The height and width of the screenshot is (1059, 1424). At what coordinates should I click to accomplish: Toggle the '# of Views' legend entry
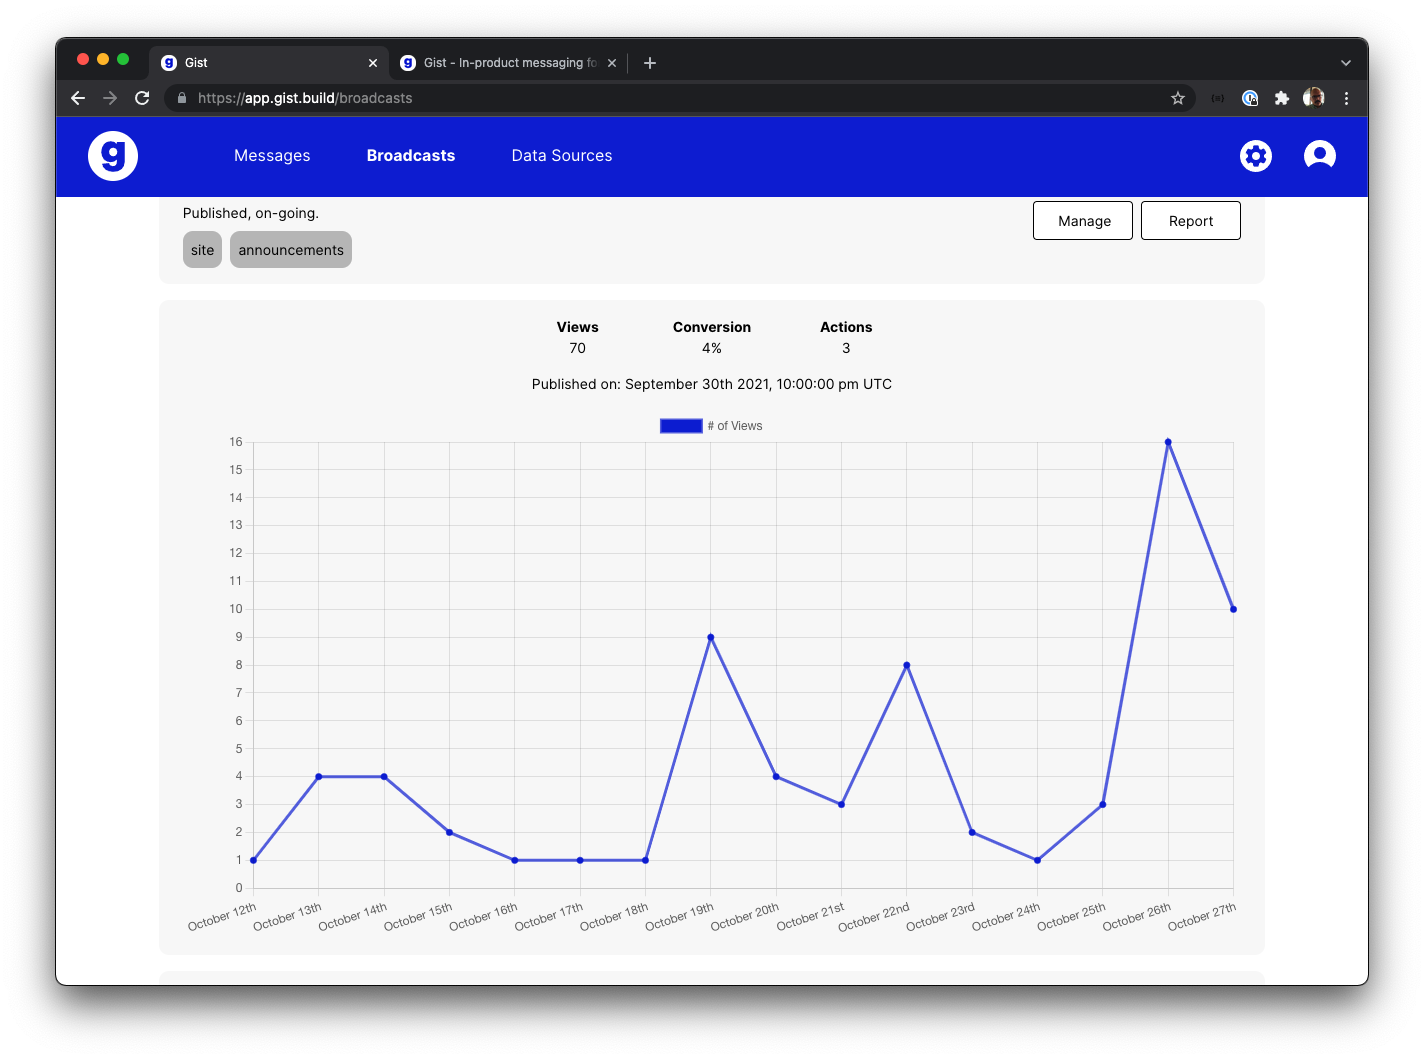tap(733, 425)
